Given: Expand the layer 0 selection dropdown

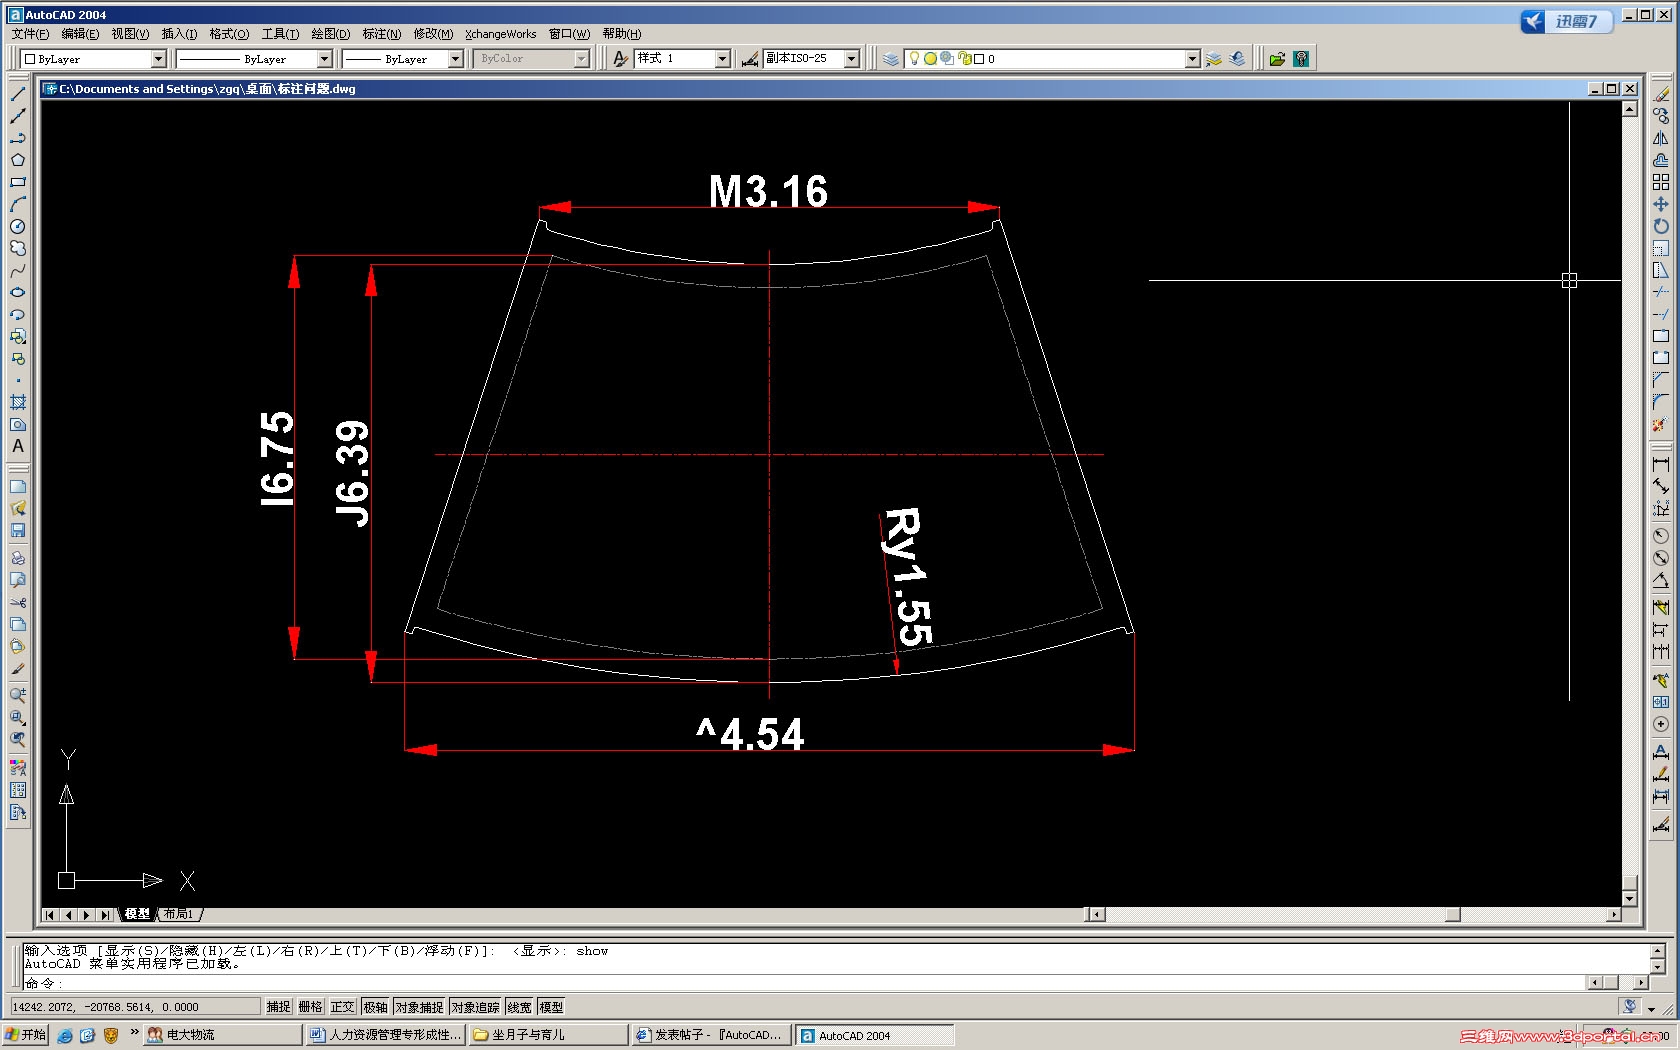Looking at the screenshot, I should pos(1192,59).
